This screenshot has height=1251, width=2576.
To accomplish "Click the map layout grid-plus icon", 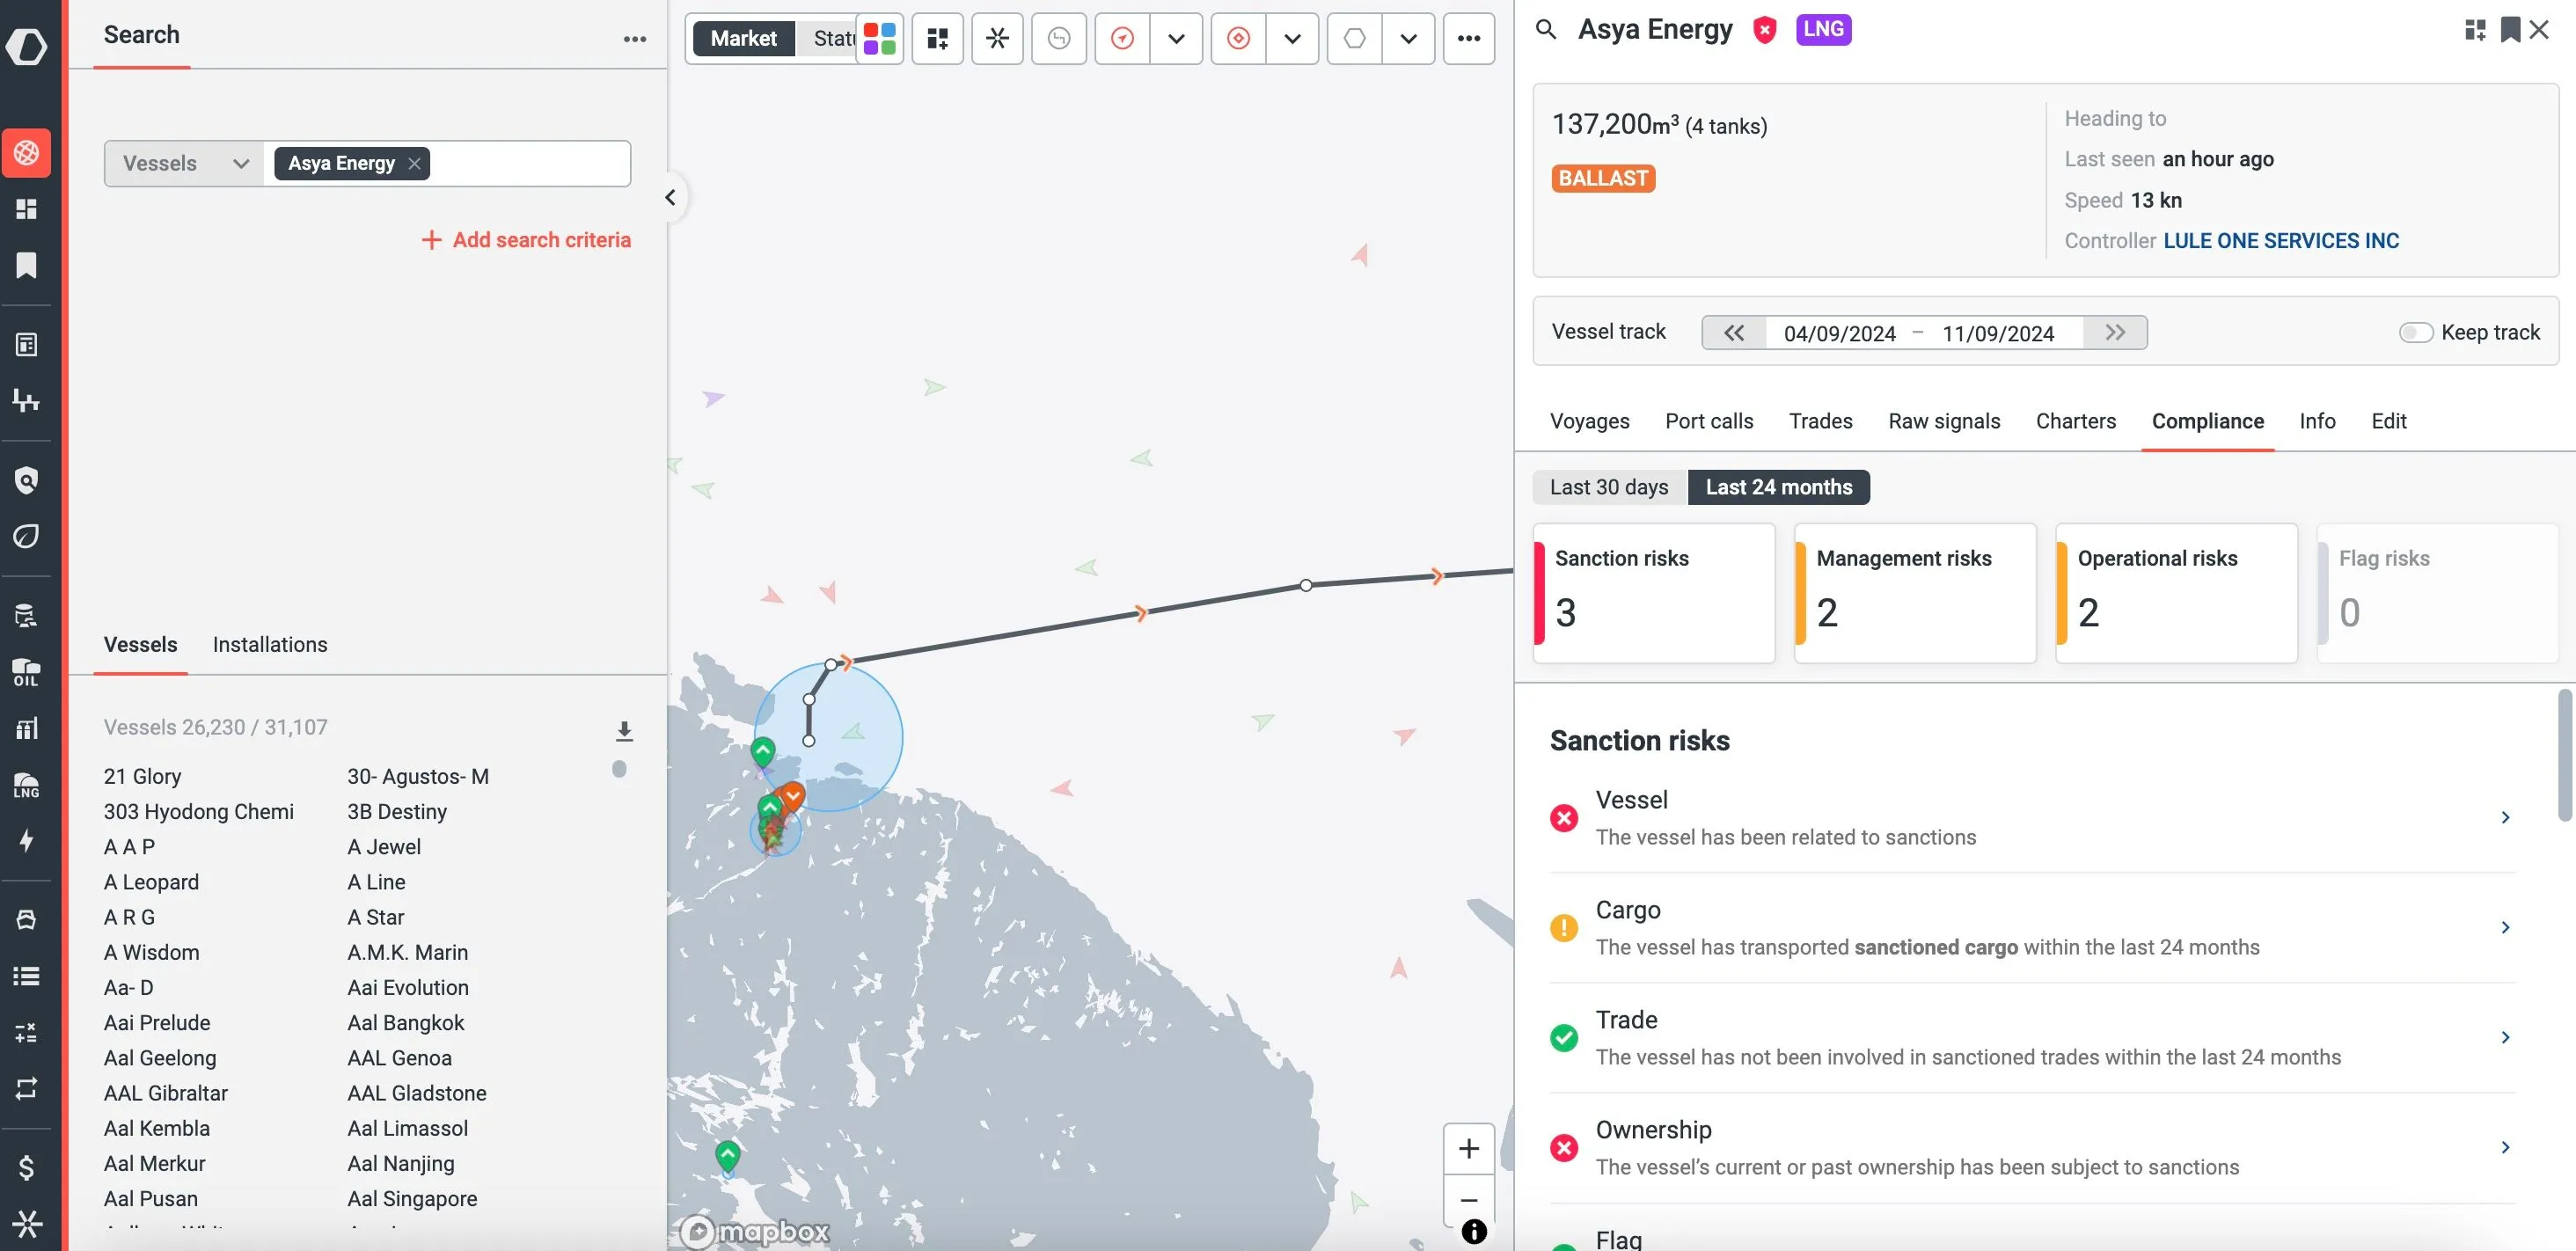I will pos(937,39).
